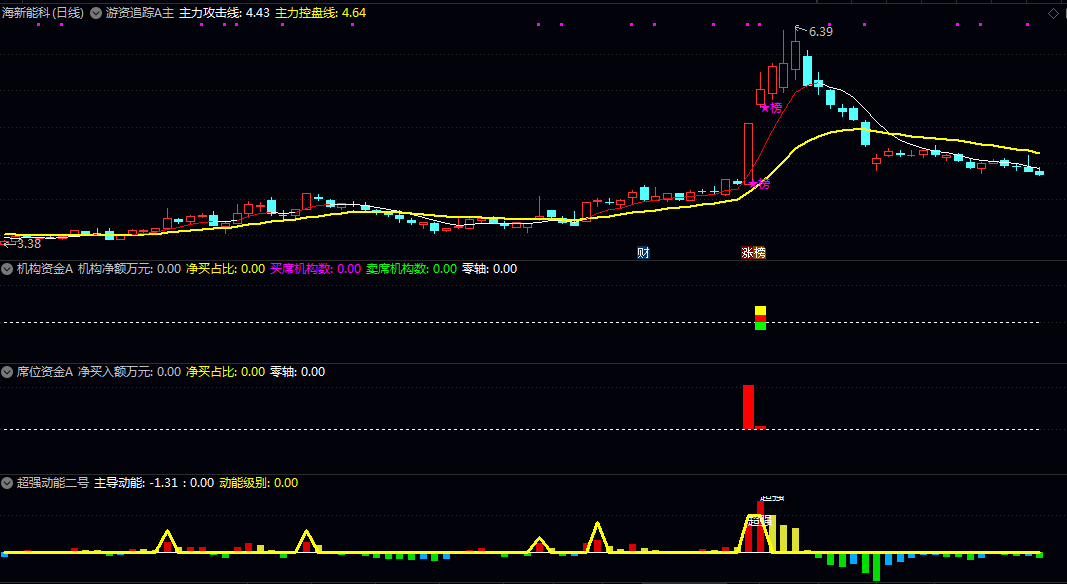The width and height of the screenshot is (1067, 584).
Task: Click the 净买入额万元: 0.00 label
Action: [129, 372]
